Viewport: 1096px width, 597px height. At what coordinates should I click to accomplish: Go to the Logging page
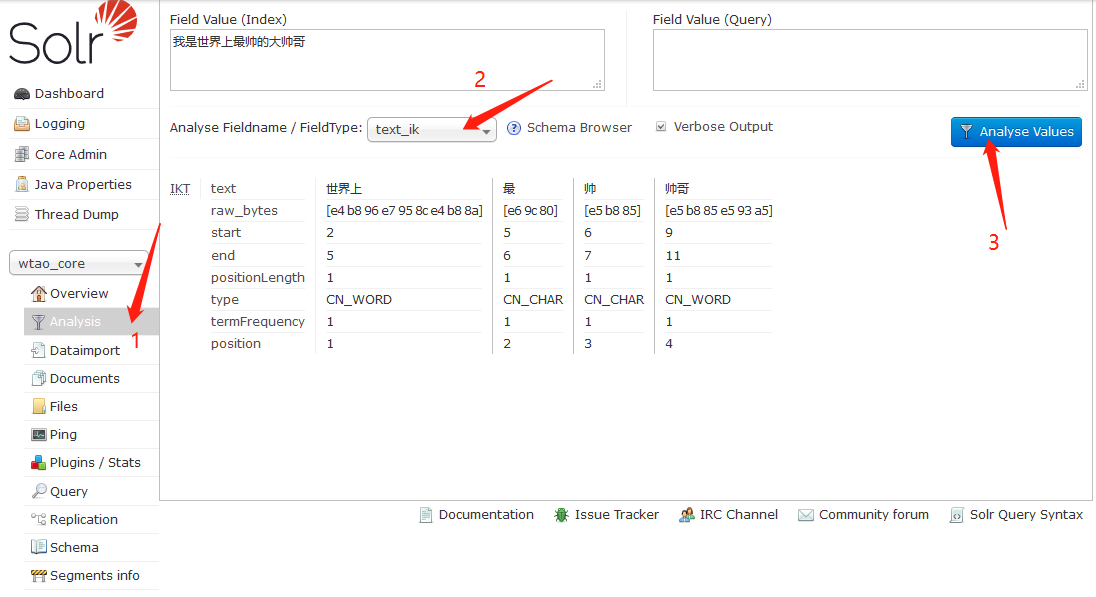[x=60, y=124]
